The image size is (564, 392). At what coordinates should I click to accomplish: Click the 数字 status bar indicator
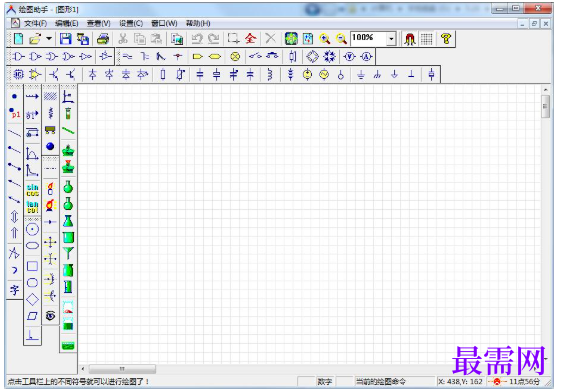(x=324, y=381)
